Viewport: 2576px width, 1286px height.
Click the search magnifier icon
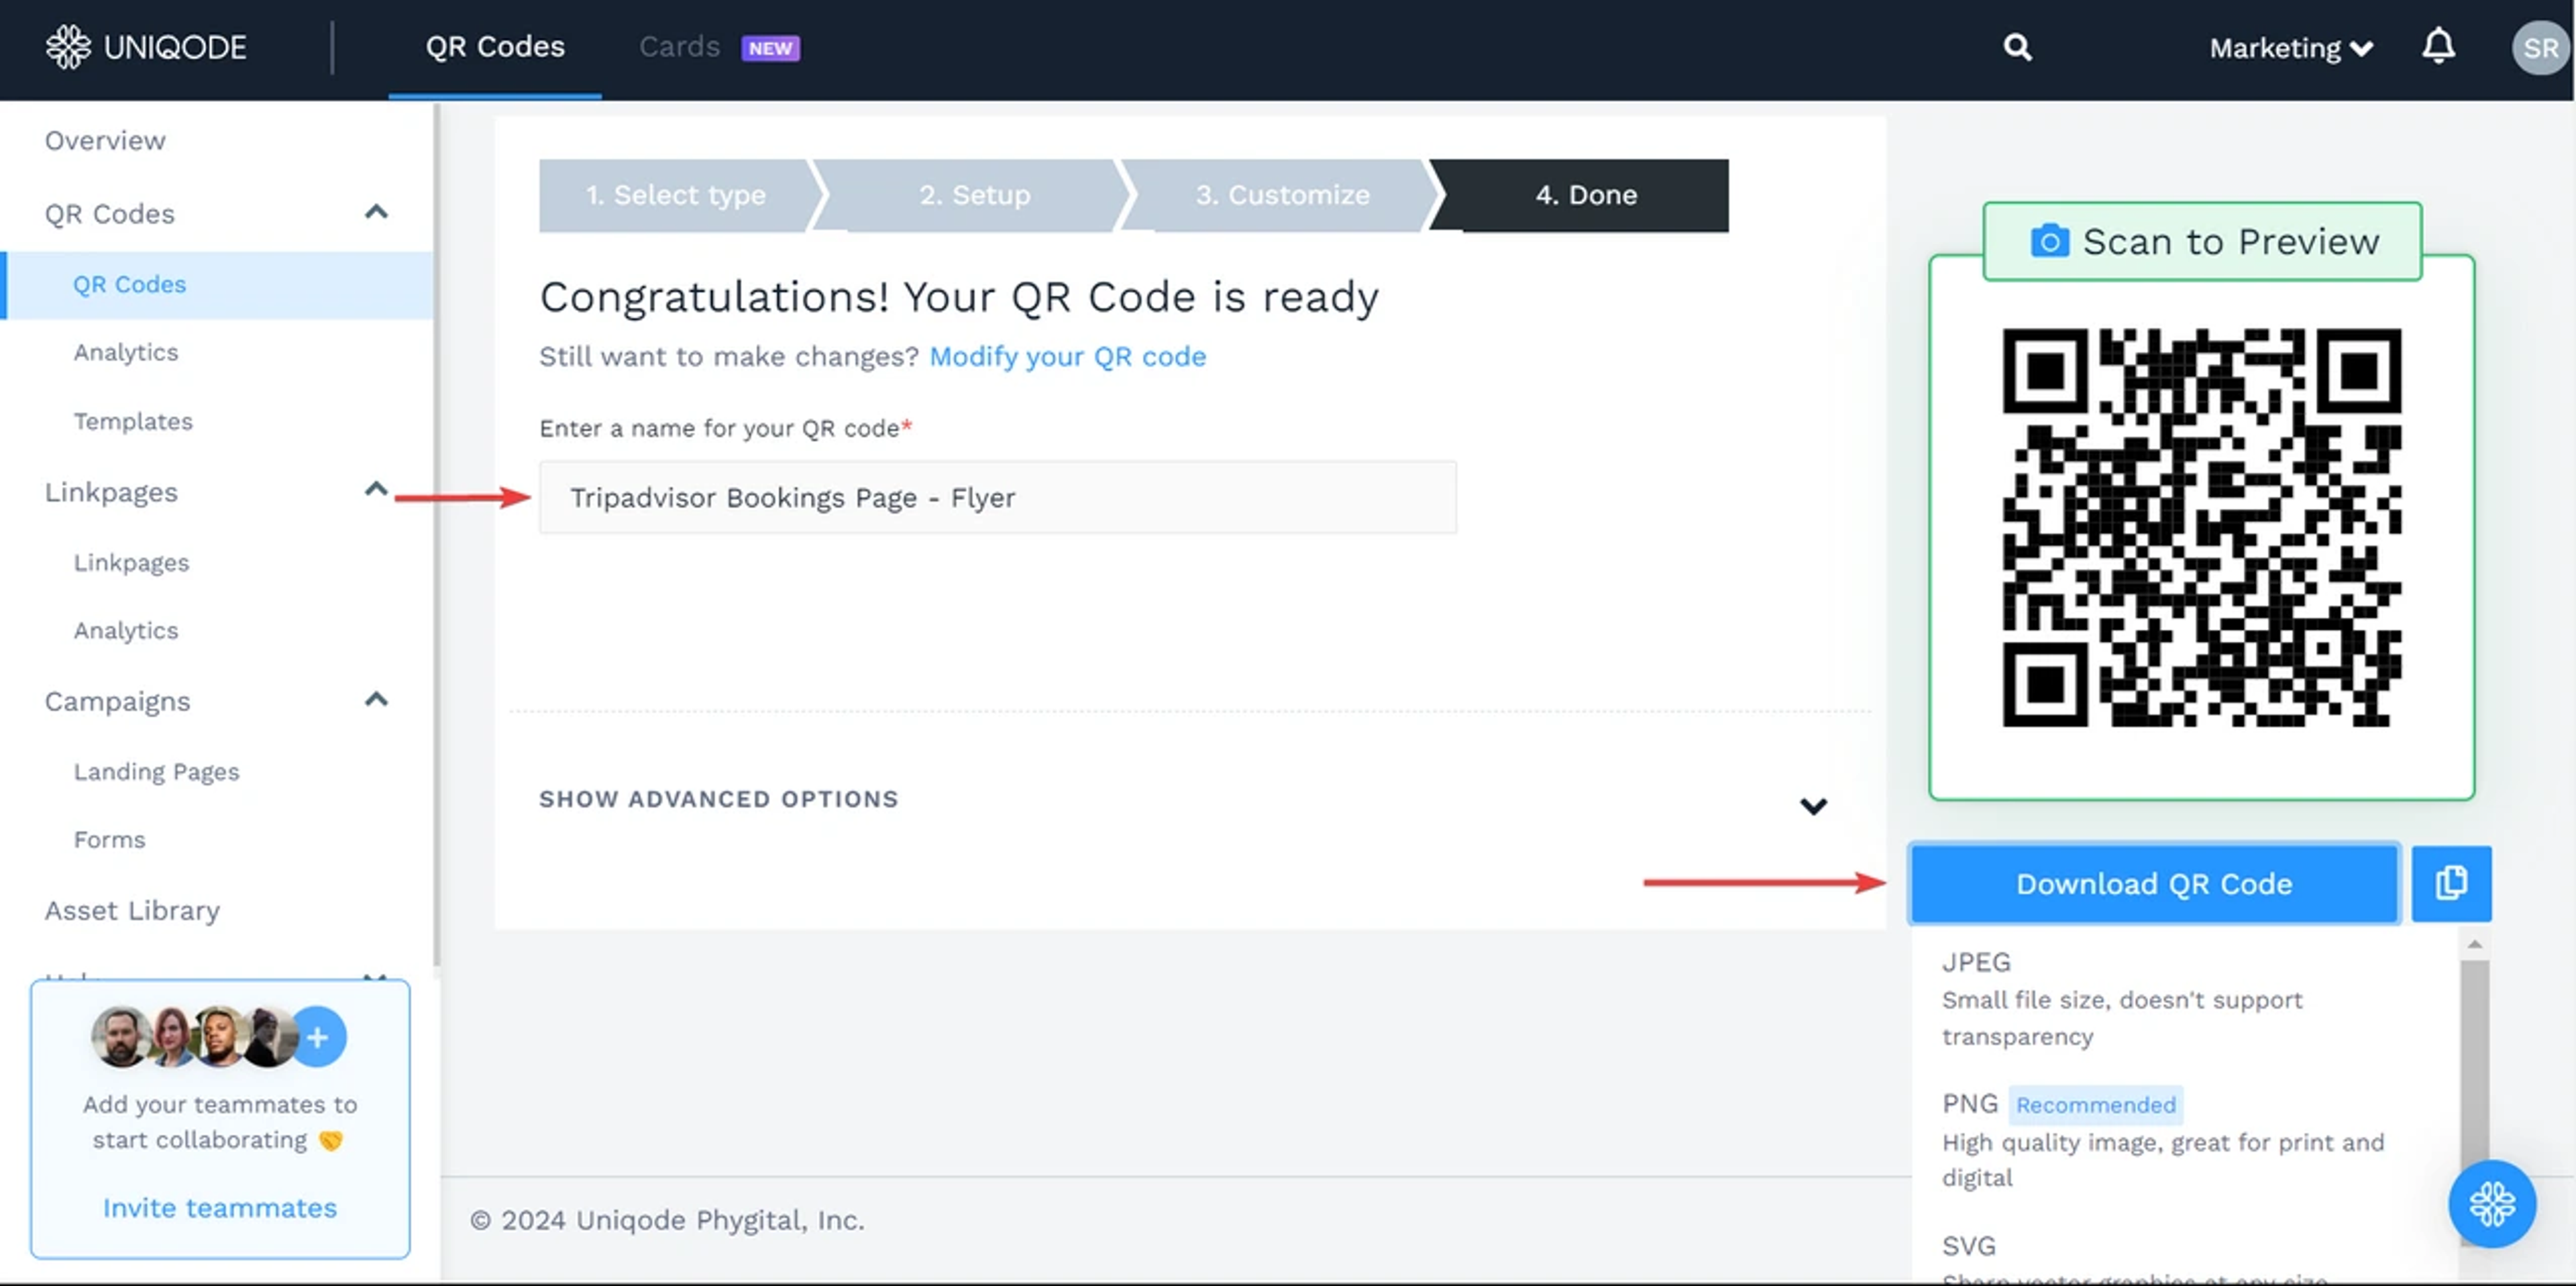pyautogui.click(x=2017, y=47)
